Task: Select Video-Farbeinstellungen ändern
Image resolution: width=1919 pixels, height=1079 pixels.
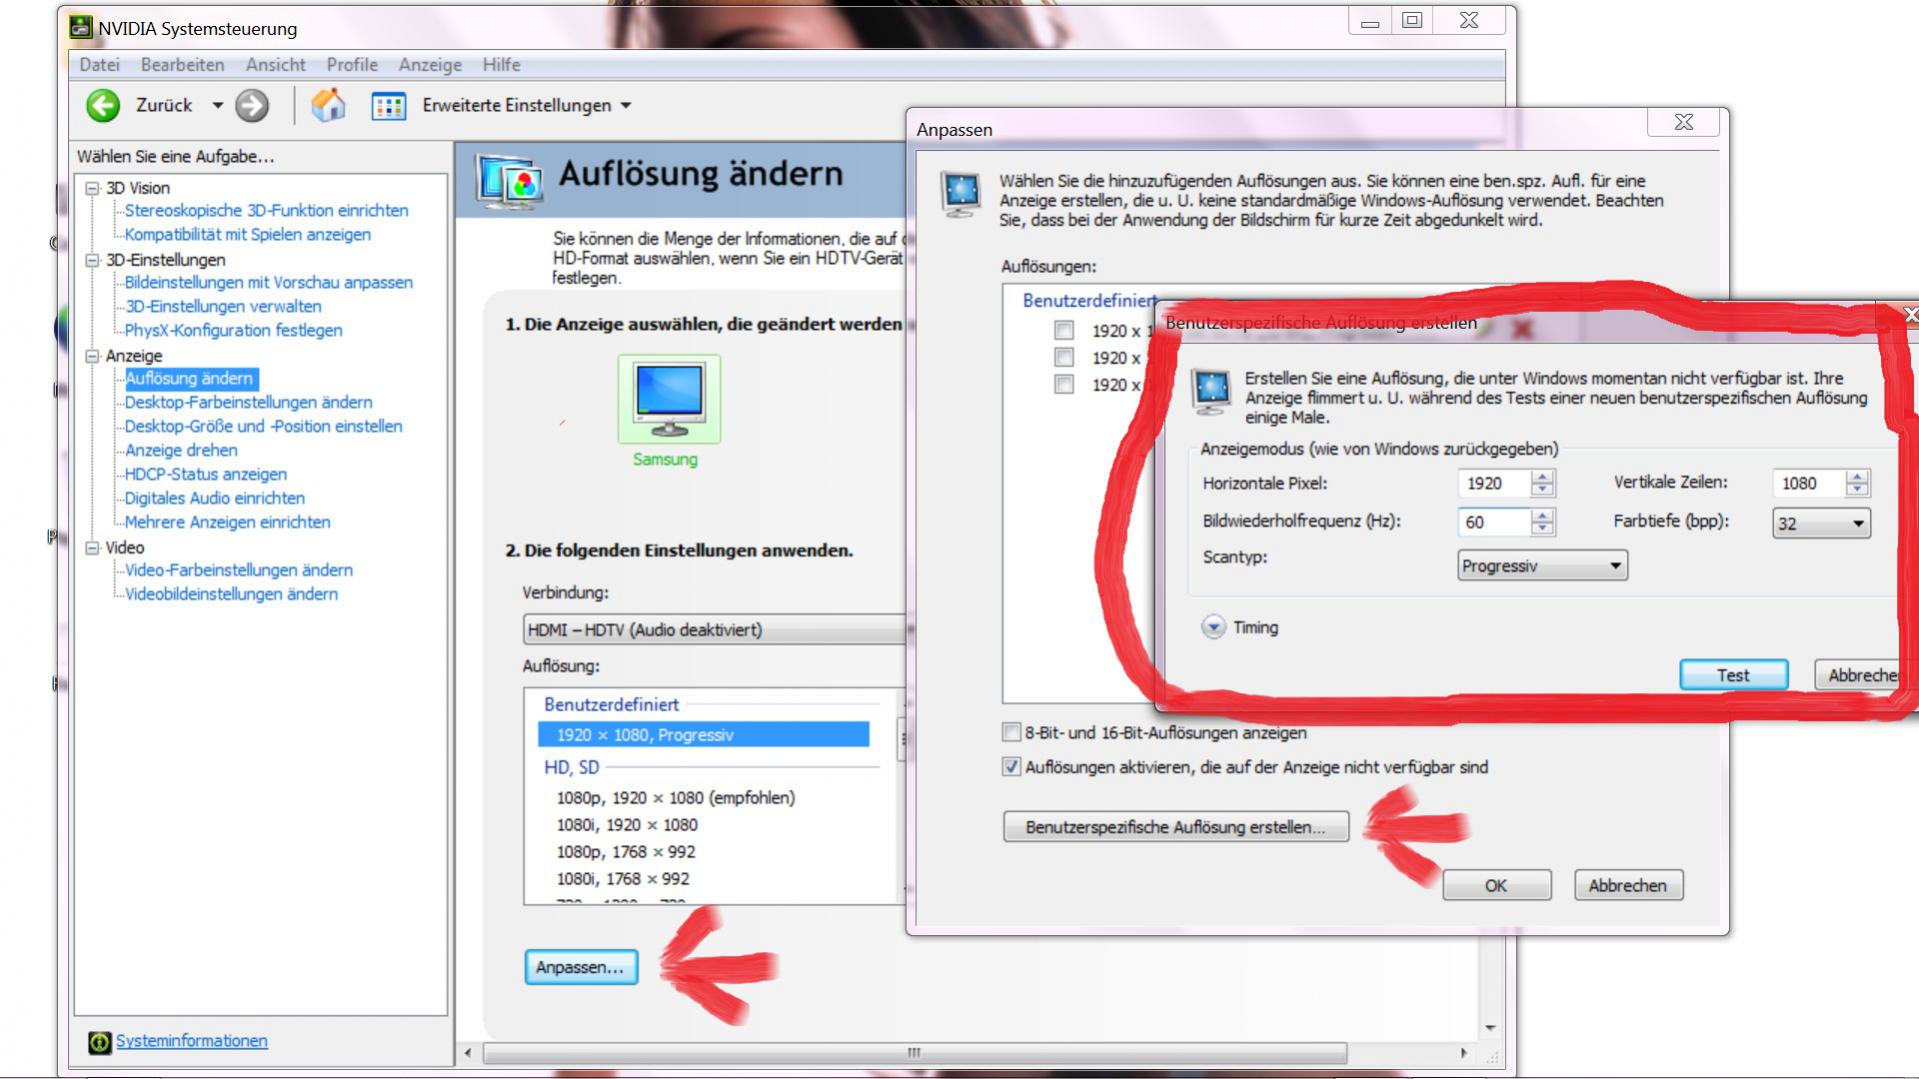Action: tap(238, 570)
